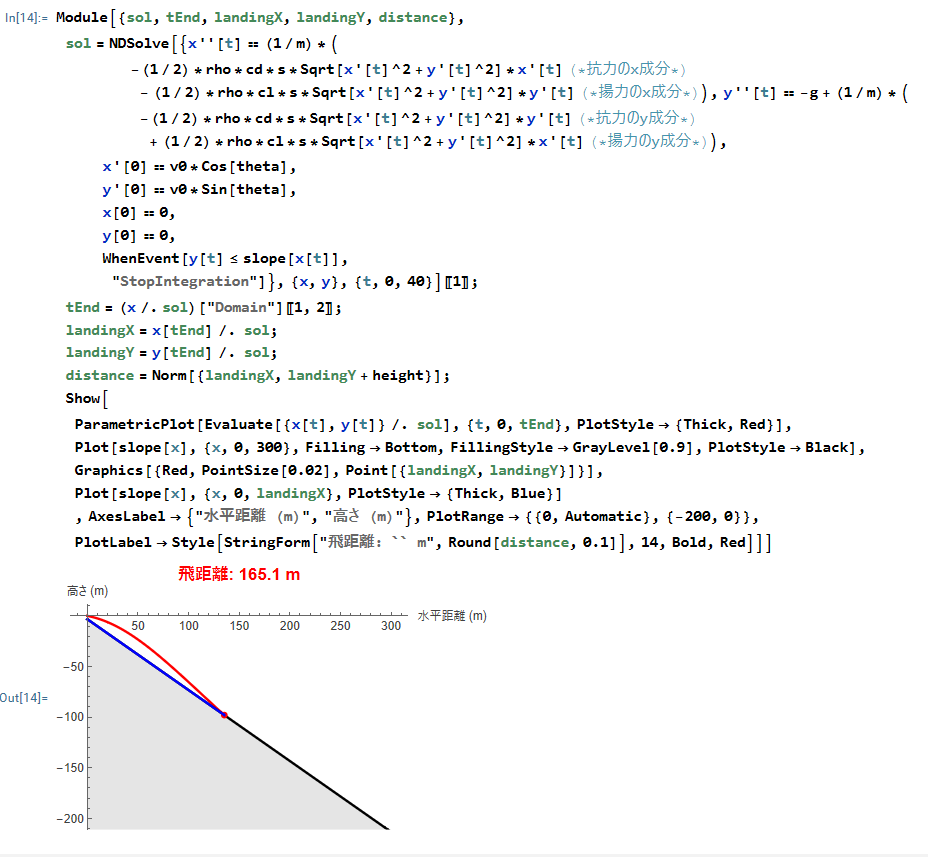This screenshot has width=928, height=857.
Task: Select the red plot title 飛距離: 165.1 m
Action: pyautogui.click(x=239, y=574)
